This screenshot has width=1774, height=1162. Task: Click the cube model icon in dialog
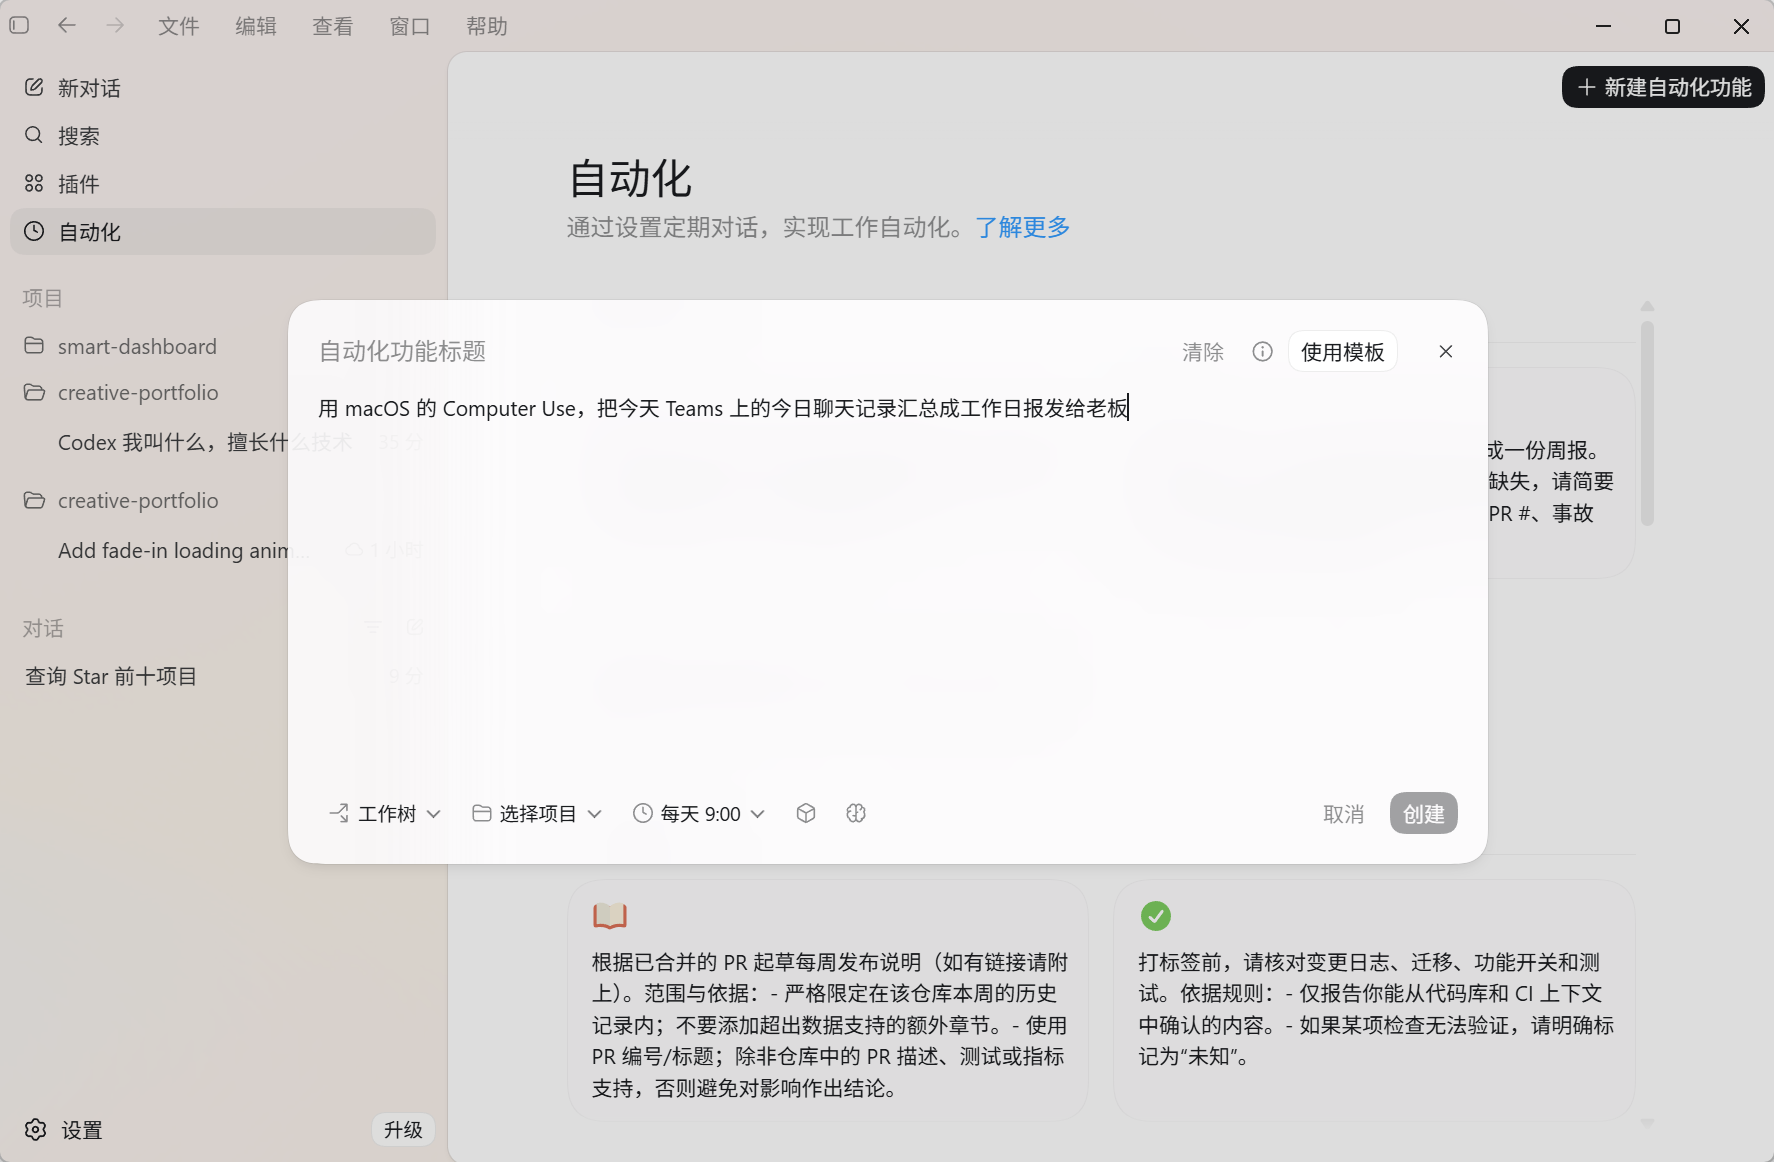click(806, 813)
